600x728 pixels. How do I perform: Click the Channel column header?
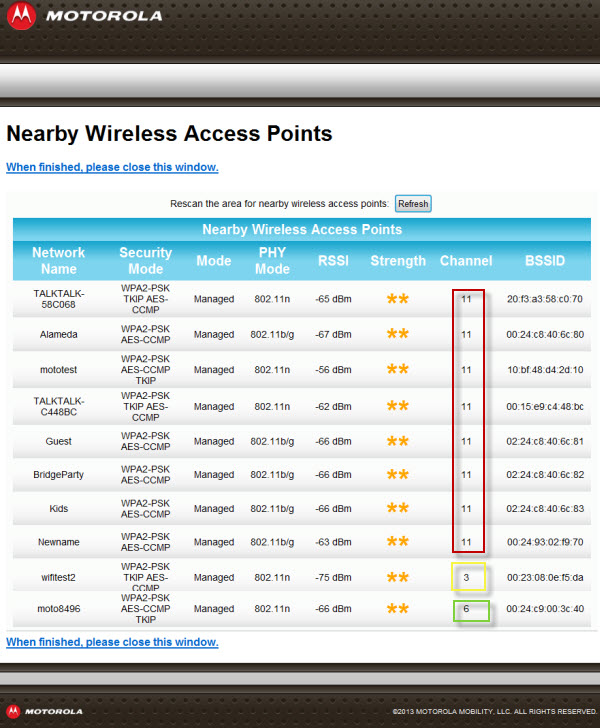[x=466, y=261]
